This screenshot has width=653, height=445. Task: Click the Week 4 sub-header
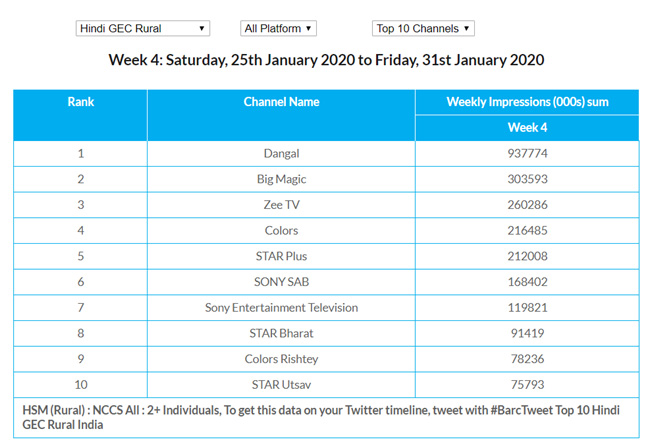tap(527, 128)
